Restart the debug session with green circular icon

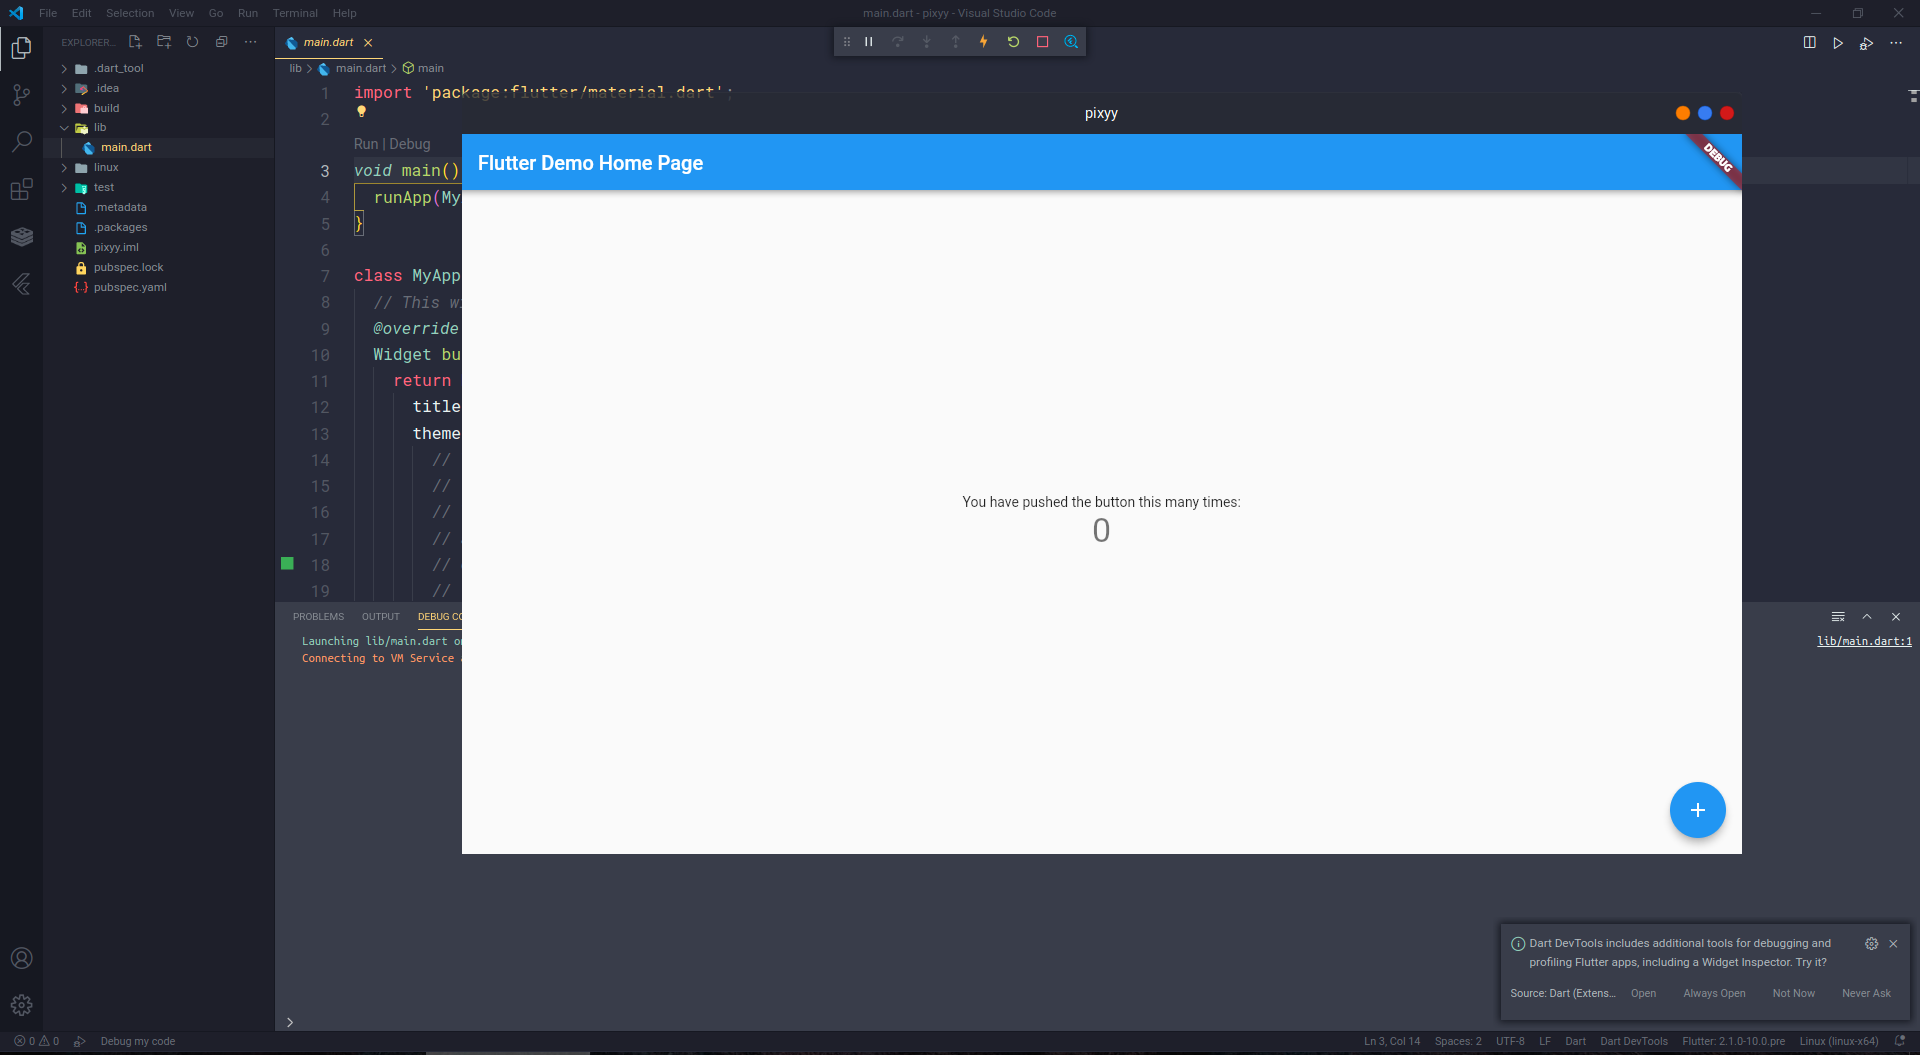pos(1013,41)
